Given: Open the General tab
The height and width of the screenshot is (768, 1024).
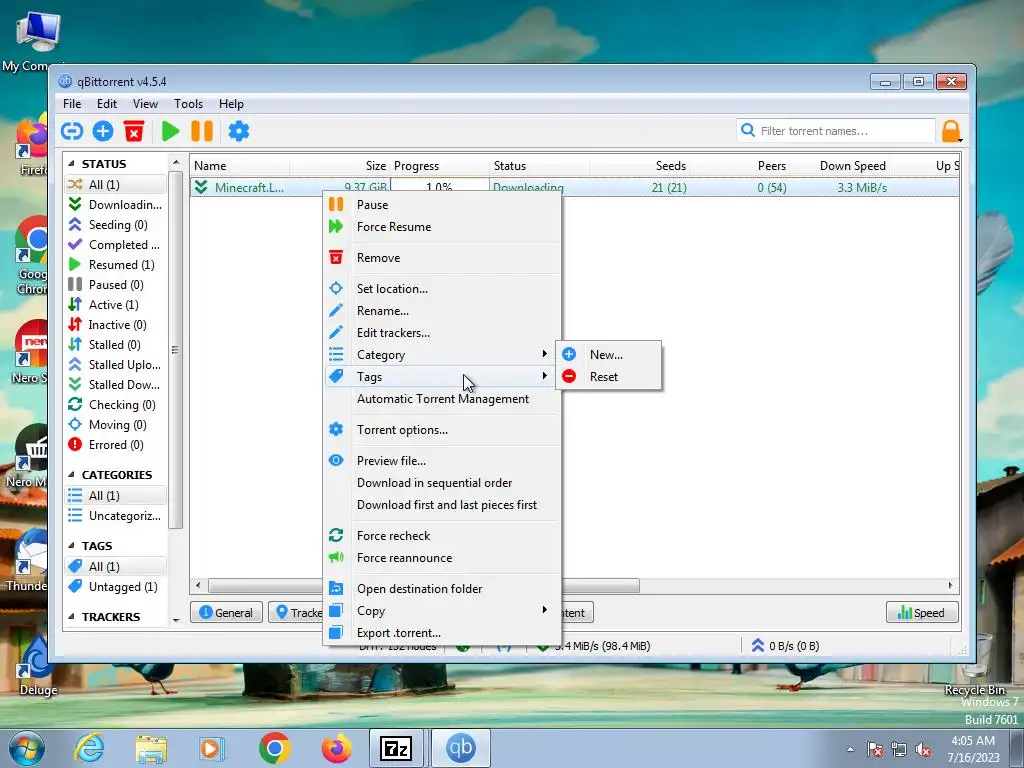Looking at the screenshot, I should [226, 613].
